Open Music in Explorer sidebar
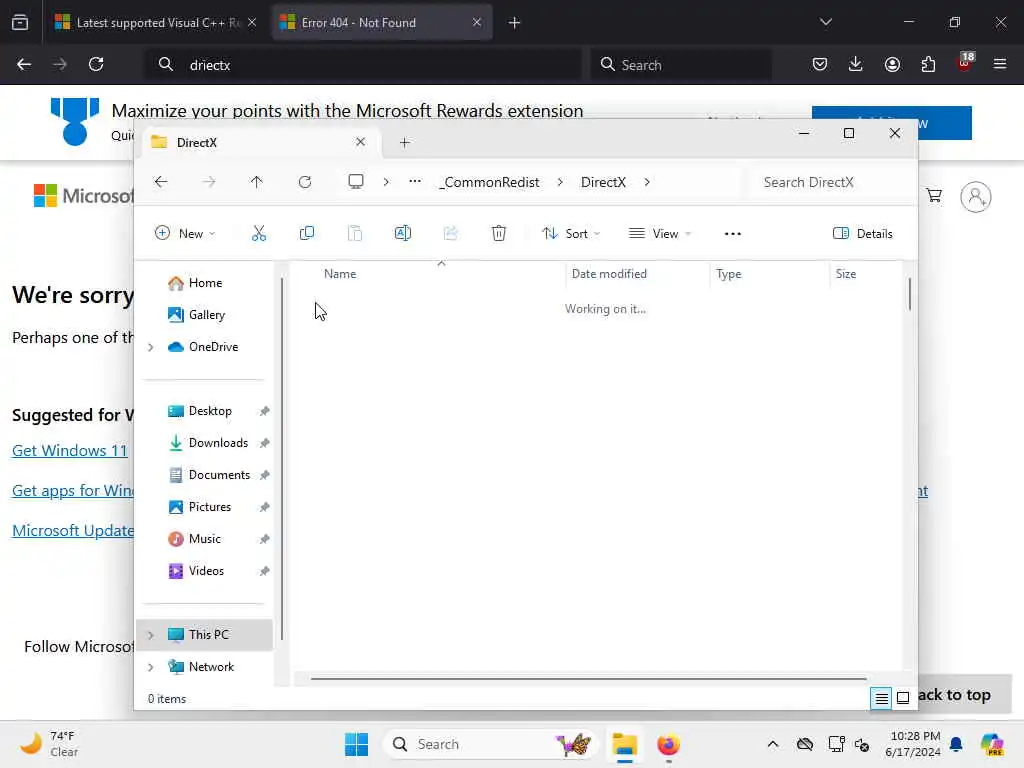This screenshot has height=768, width=1024. point(204,539)
